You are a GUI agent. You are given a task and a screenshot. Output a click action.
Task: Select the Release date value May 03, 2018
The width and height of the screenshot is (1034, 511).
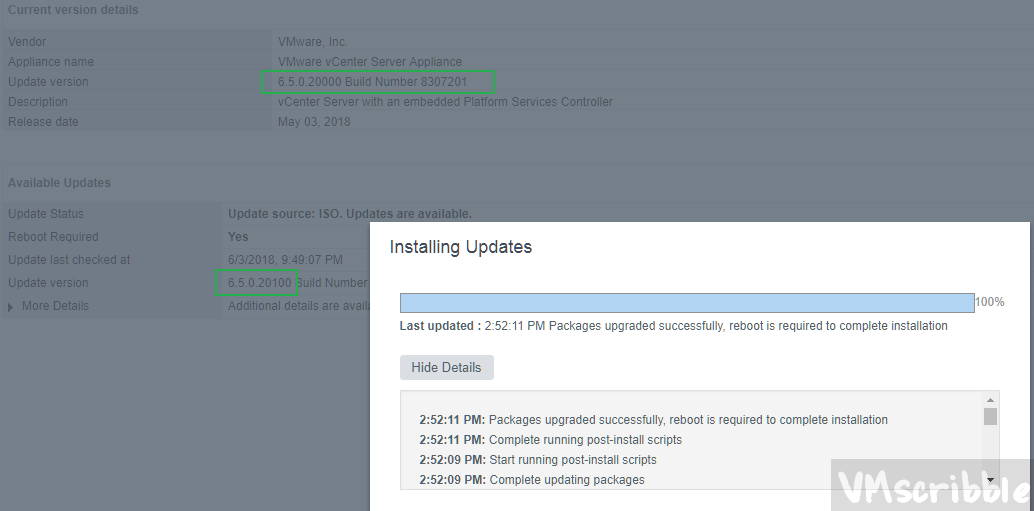314,122
